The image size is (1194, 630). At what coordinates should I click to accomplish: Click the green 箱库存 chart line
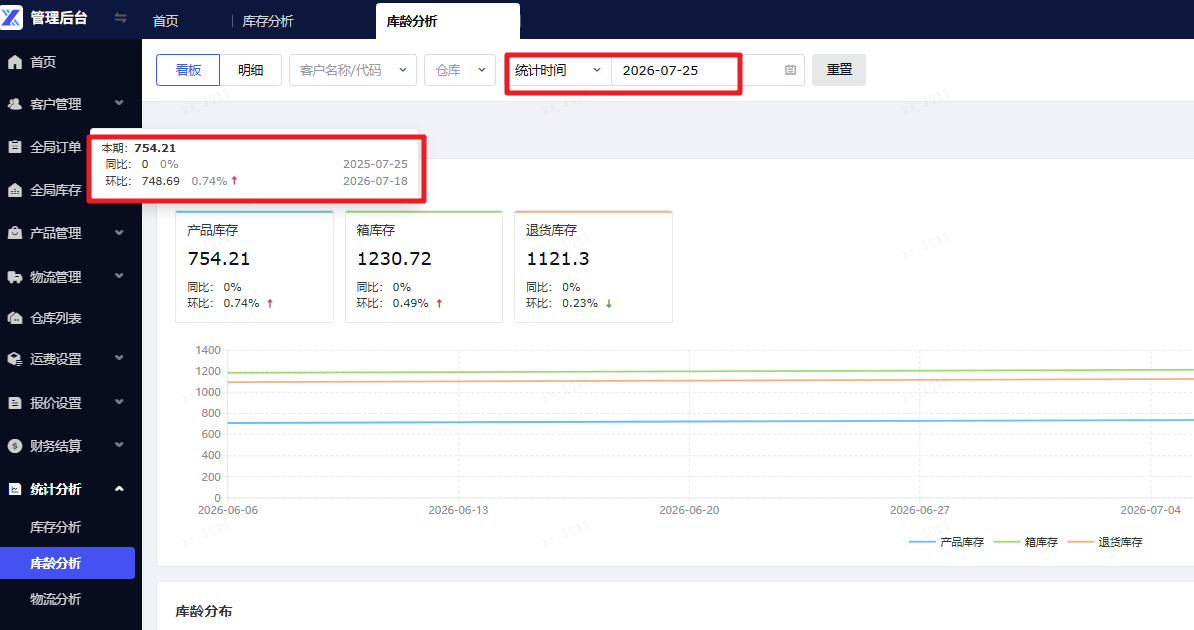click(711, 372)
